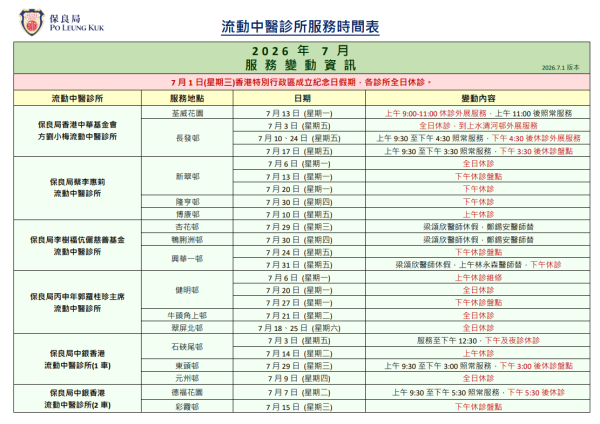Click '上午林永森醫師替' change text
Viewport: 600px width, 424px height.
pyautogui.click(x=490, y=265)
